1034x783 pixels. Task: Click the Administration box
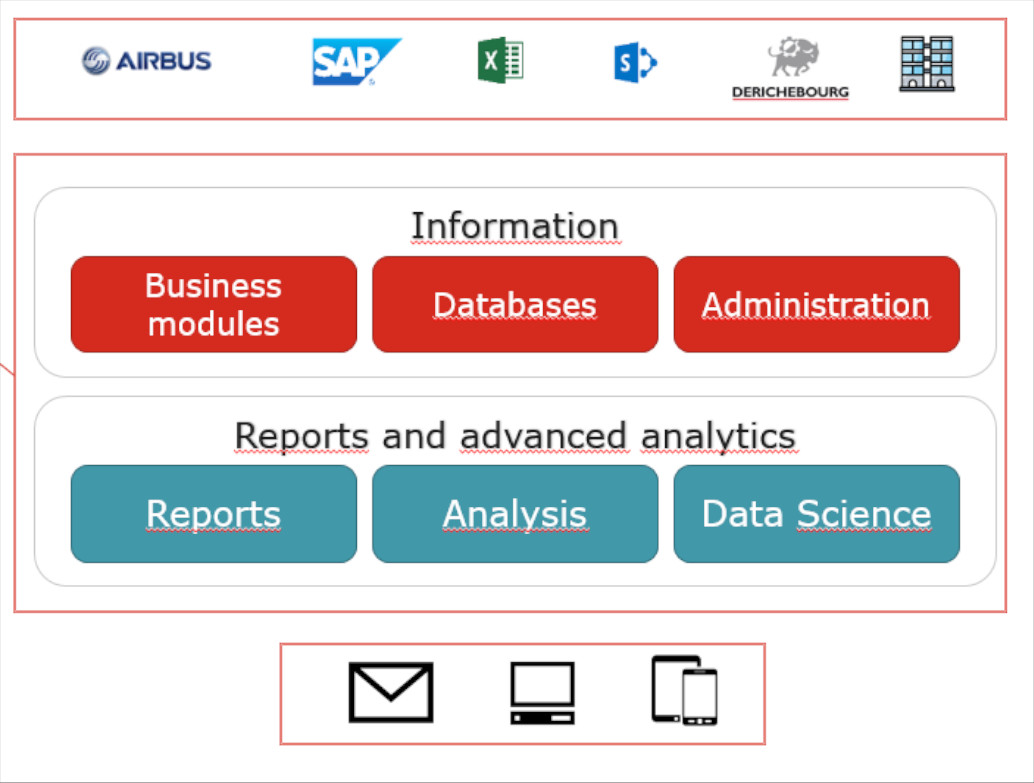(816, 305)
